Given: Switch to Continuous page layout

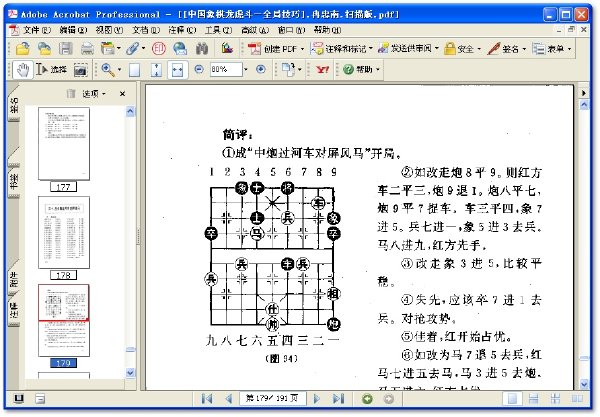Looking at the screenshot, I should (533, 399).
